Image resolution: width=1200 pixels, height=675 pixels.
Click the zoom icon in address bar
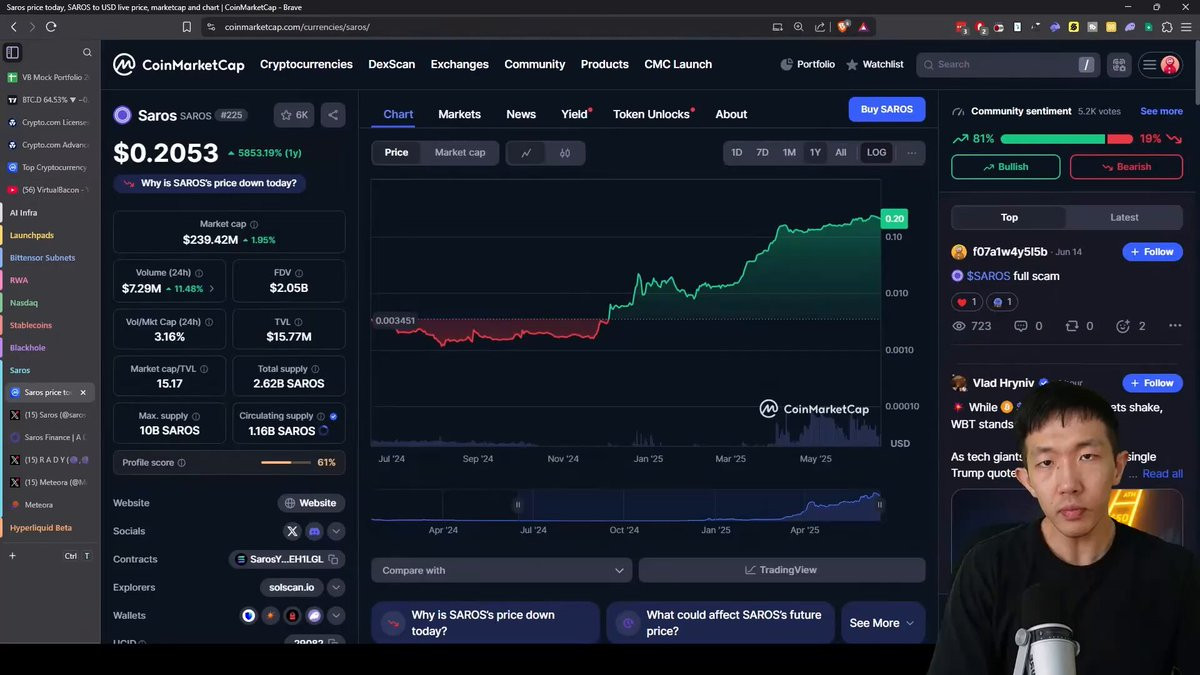point(798,27)
